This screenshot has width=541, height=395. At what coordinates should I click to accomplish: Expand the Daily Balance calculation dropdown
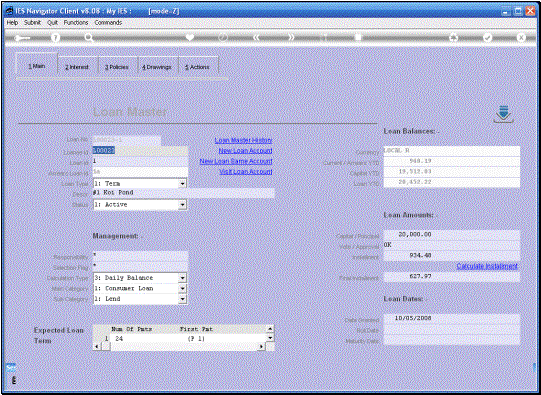coord(183,278)
